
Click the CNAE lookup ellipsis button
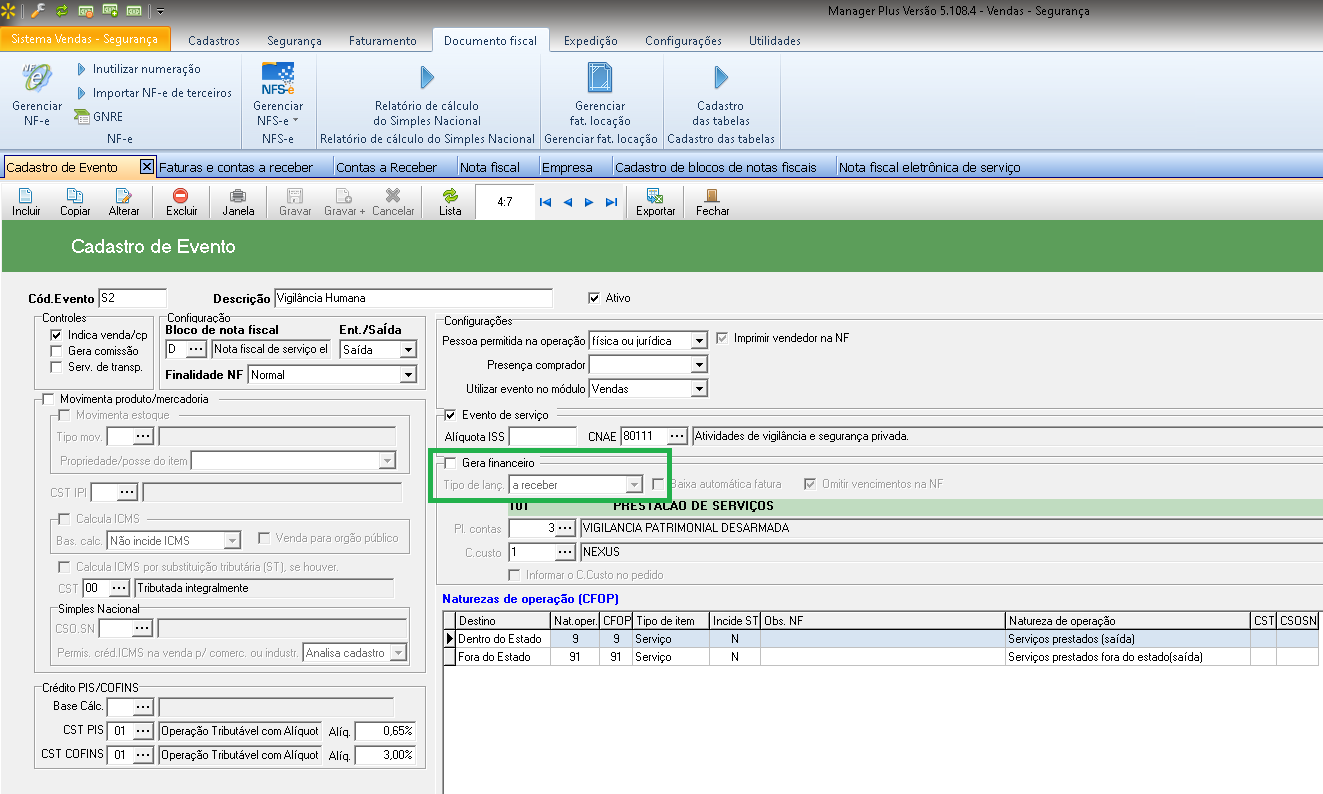click(x=677, y=436)
